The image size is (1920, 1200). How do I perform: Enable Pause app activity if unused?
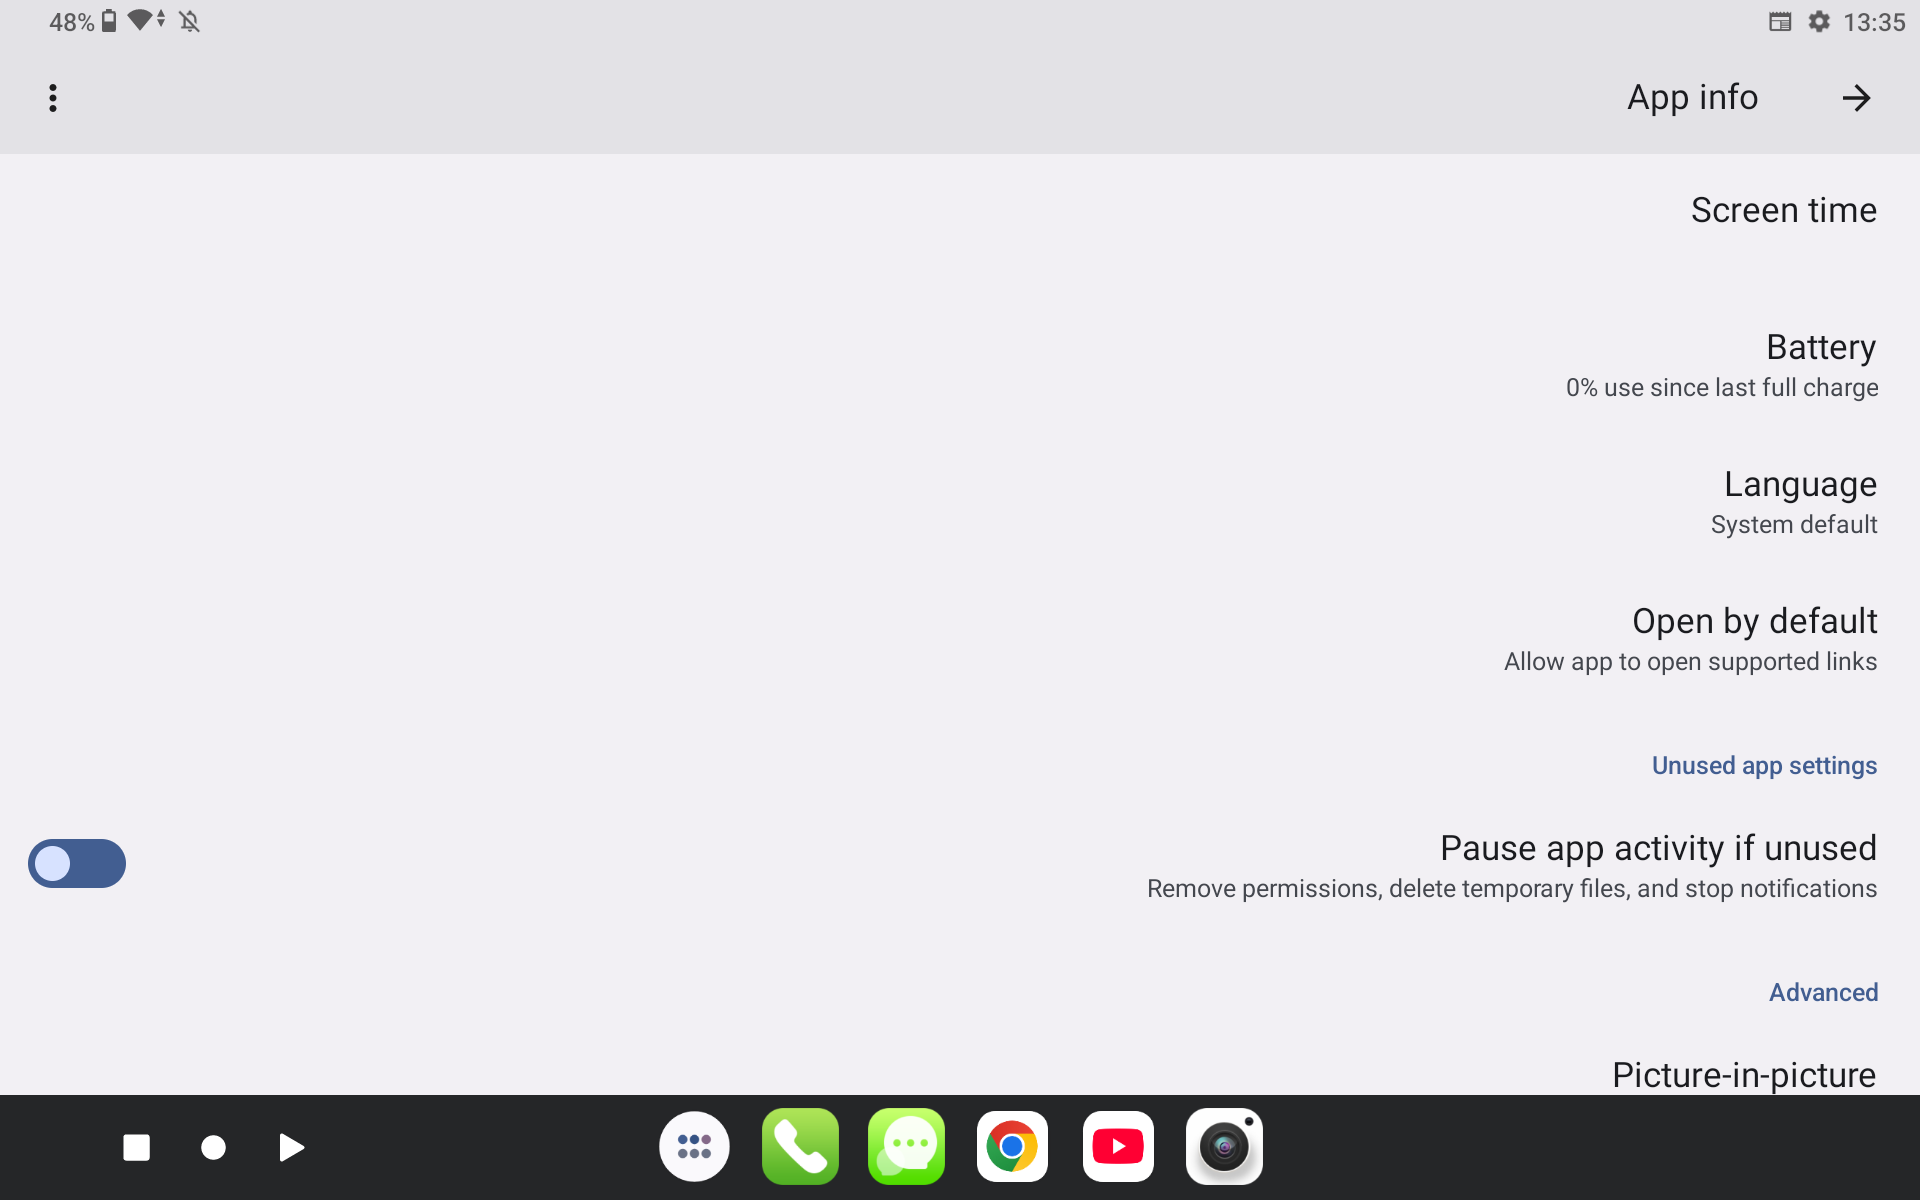point(77,863)
